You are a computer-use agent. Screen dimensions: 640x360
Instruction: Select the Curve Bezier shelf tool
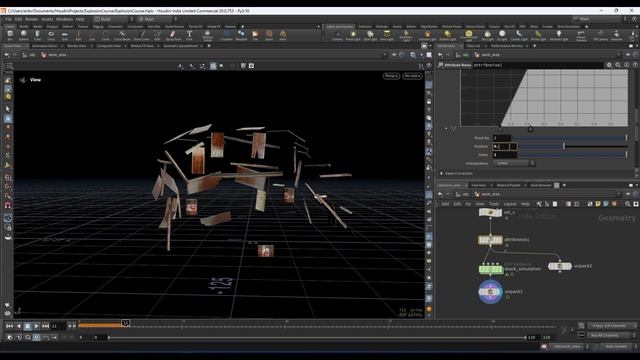[x=122, y=36]
